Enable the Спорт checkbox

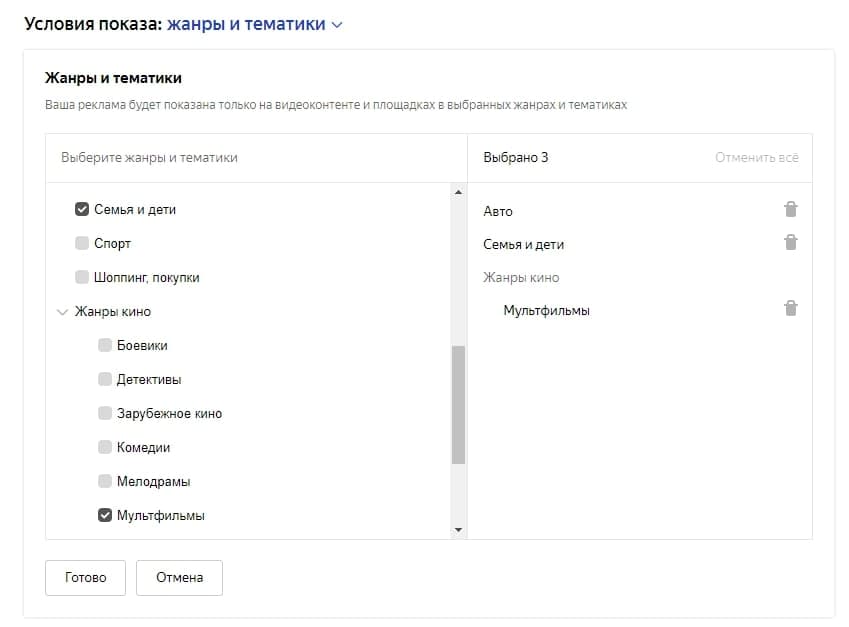82,243
